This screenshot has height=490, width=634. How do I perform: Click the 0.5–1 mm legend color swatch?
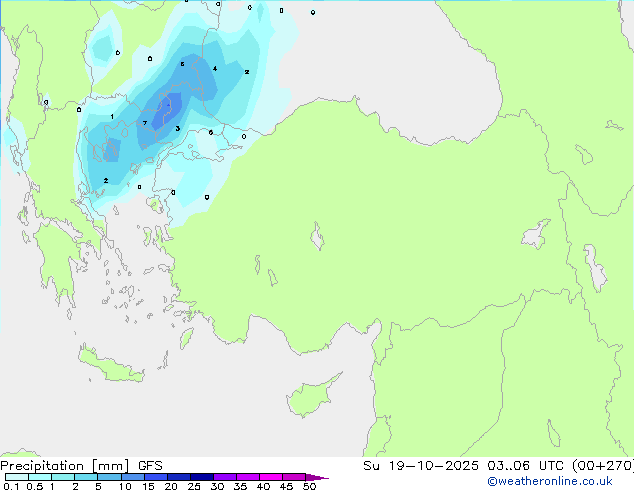(x=40, y=477)
